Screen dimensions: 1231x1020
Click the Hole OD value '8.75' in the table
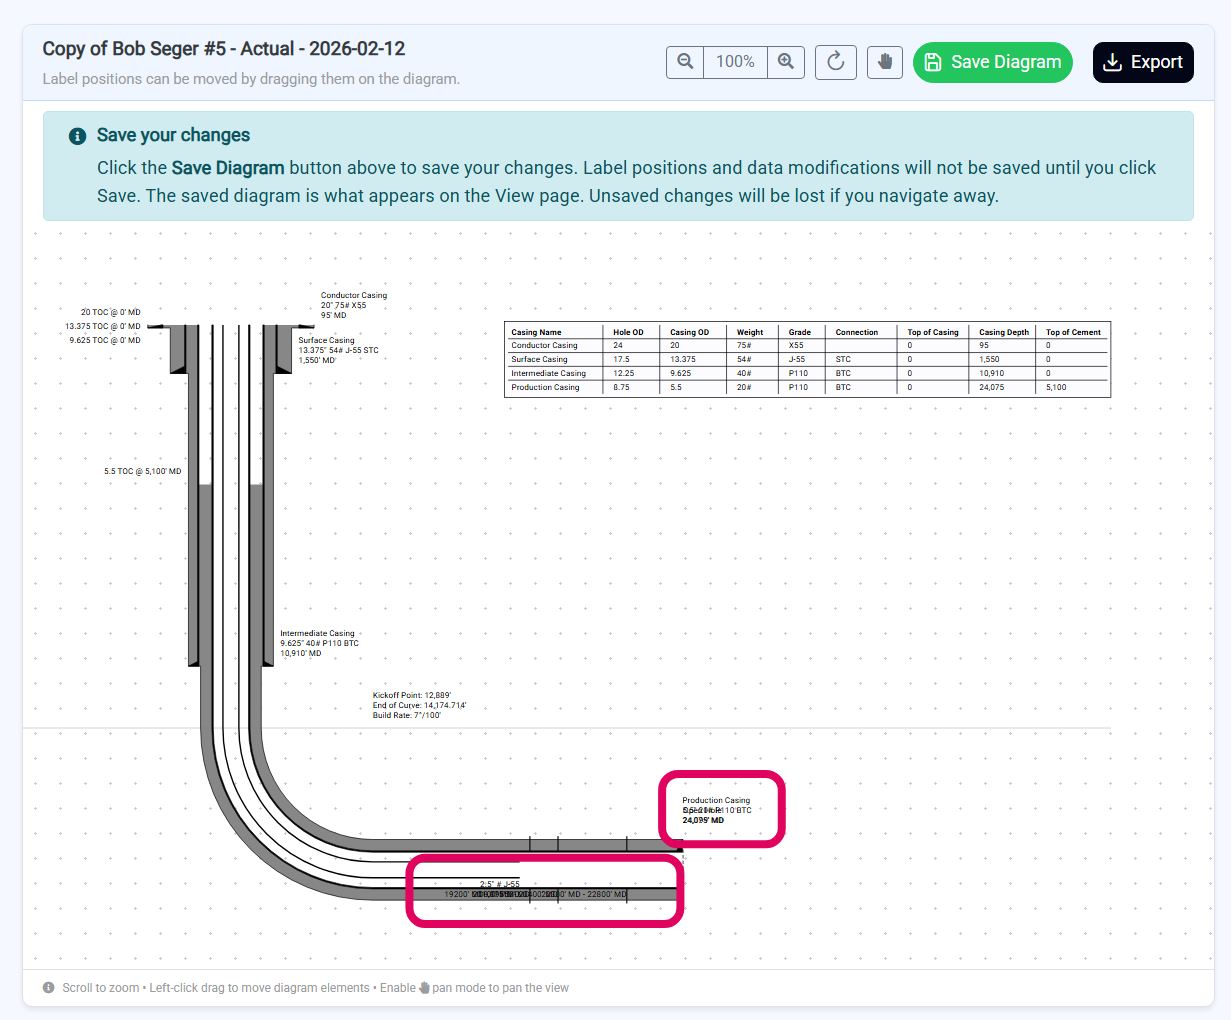[621, 387]
